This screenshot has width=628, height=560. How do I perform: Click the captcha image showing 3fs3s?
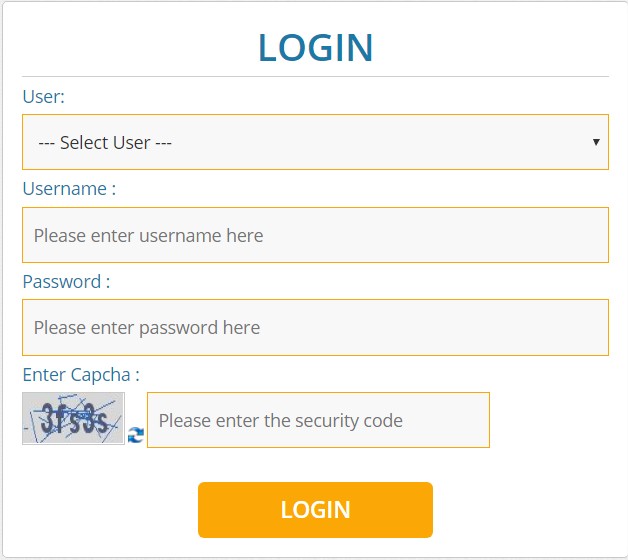[73, 418]
